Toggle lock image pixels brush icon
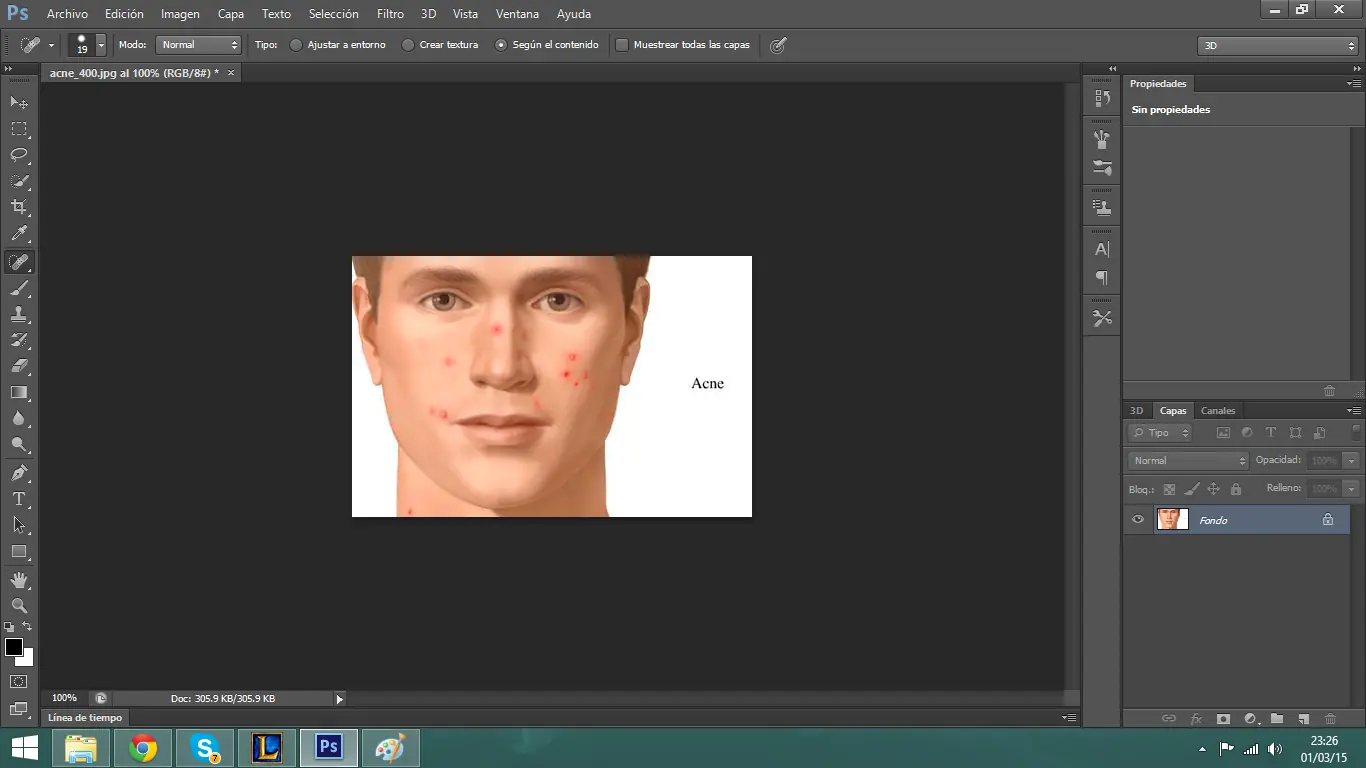Screen dimensions: 1366x768 [x=1191, y=489]
